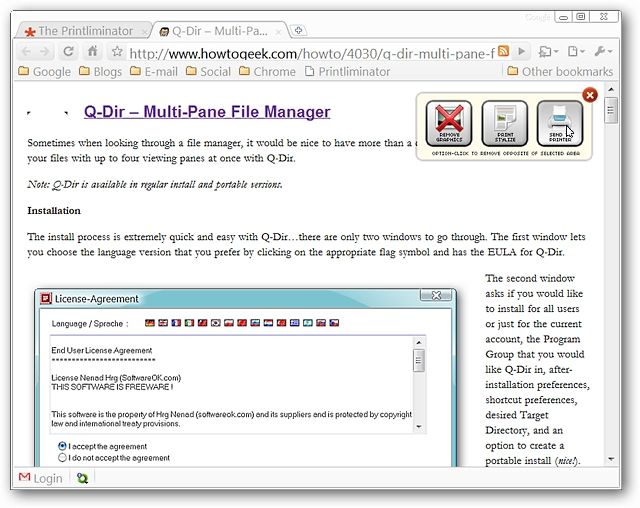Open the Chrome bookmarks folder
The image size is (640, 508).
click(267, 72)
